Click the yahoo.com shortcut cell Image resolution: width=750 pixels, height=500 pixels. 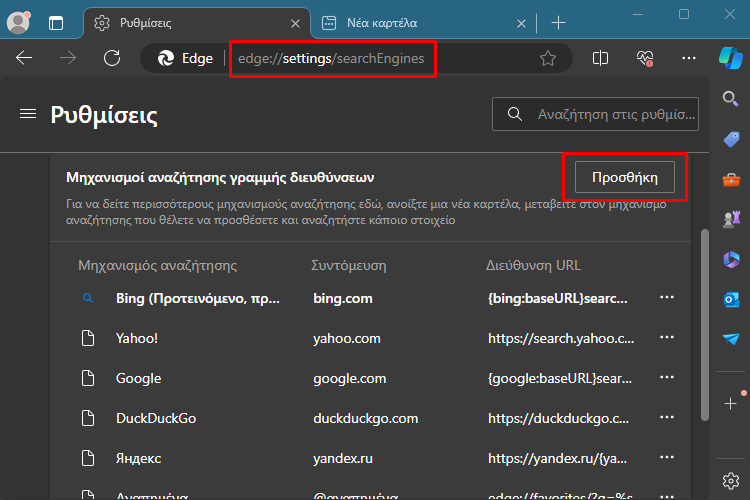(347, 338)
